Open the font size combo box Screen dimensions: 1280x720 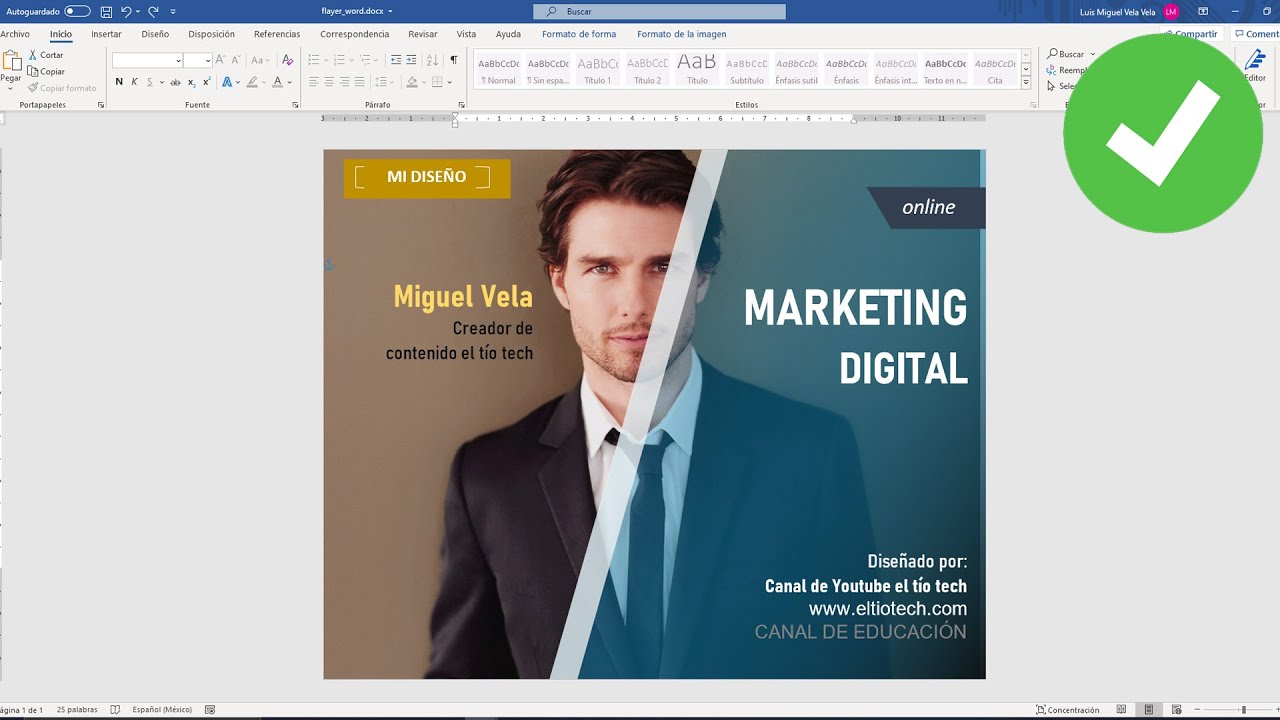tap(198, 61)
